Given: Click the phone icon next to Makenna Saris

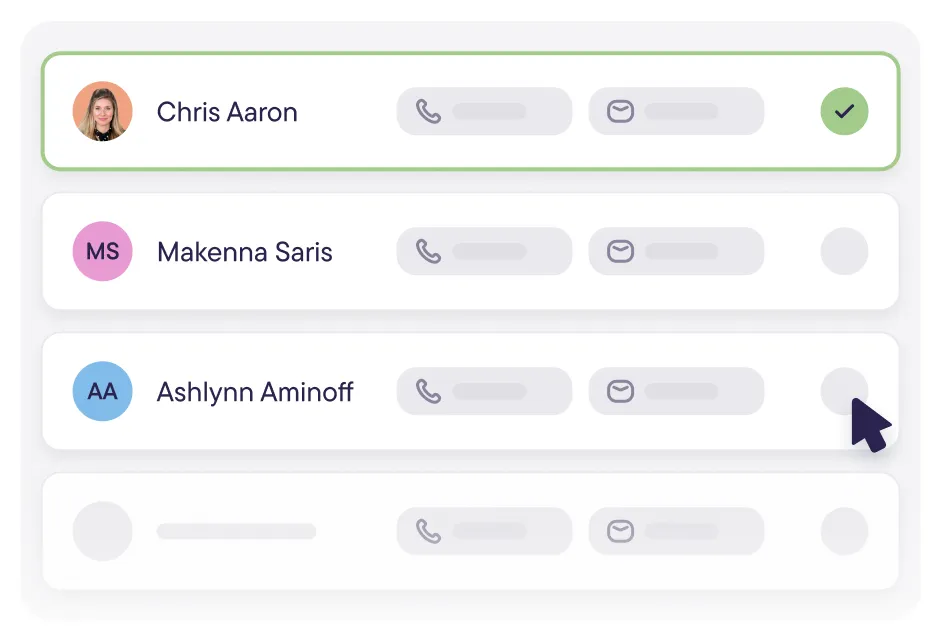Looking at the screenshot, I should point(428,251).
